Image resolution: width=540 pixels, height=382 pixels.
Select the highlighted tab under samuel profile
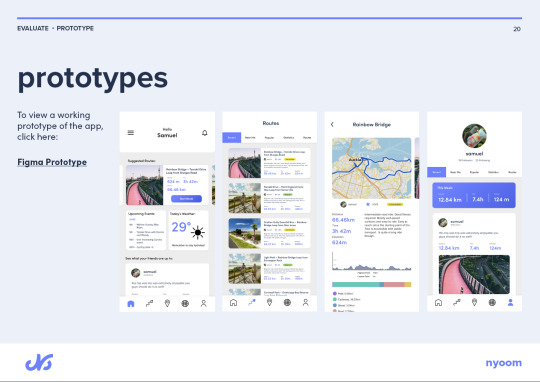tap(437, 172)
